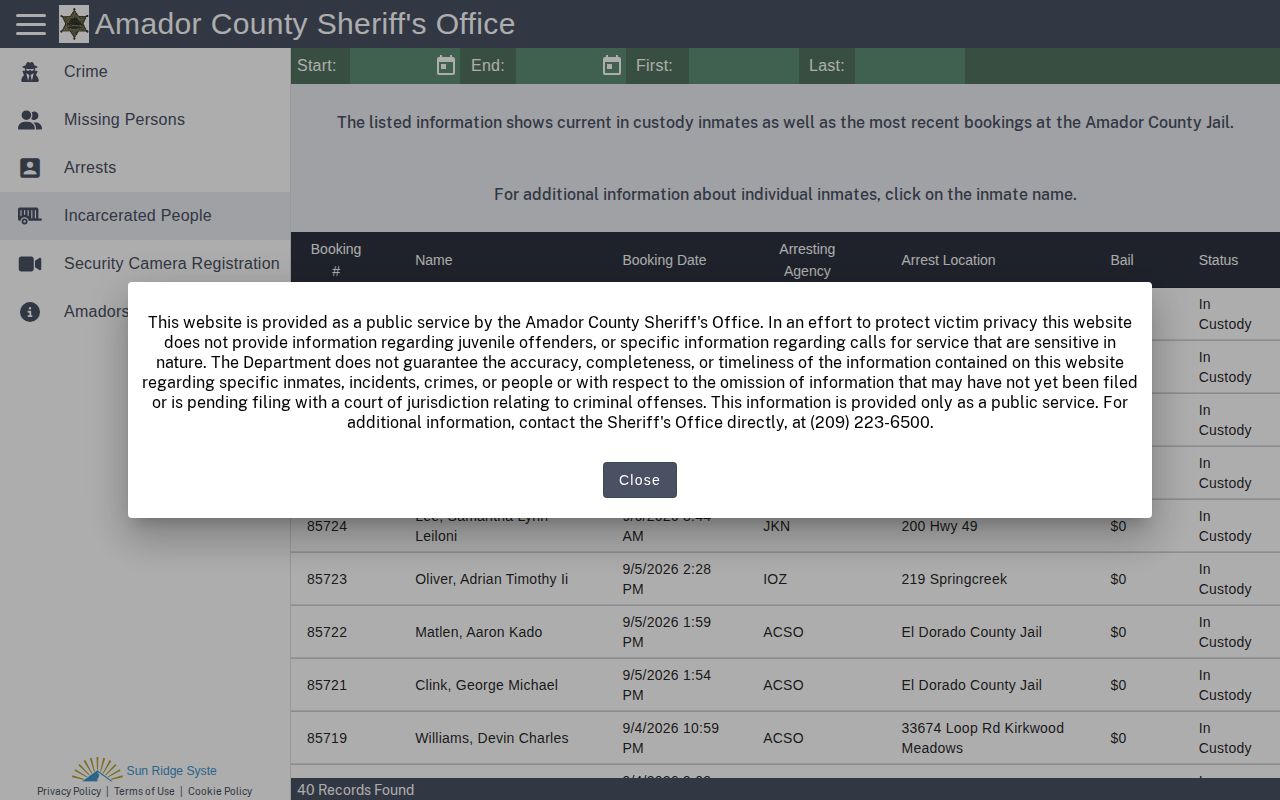Image resolution: width=1280 pixels, height=800 pixels.
Task: Sort by Name column header
Action: pyautogui.click(x=434, y=260)
